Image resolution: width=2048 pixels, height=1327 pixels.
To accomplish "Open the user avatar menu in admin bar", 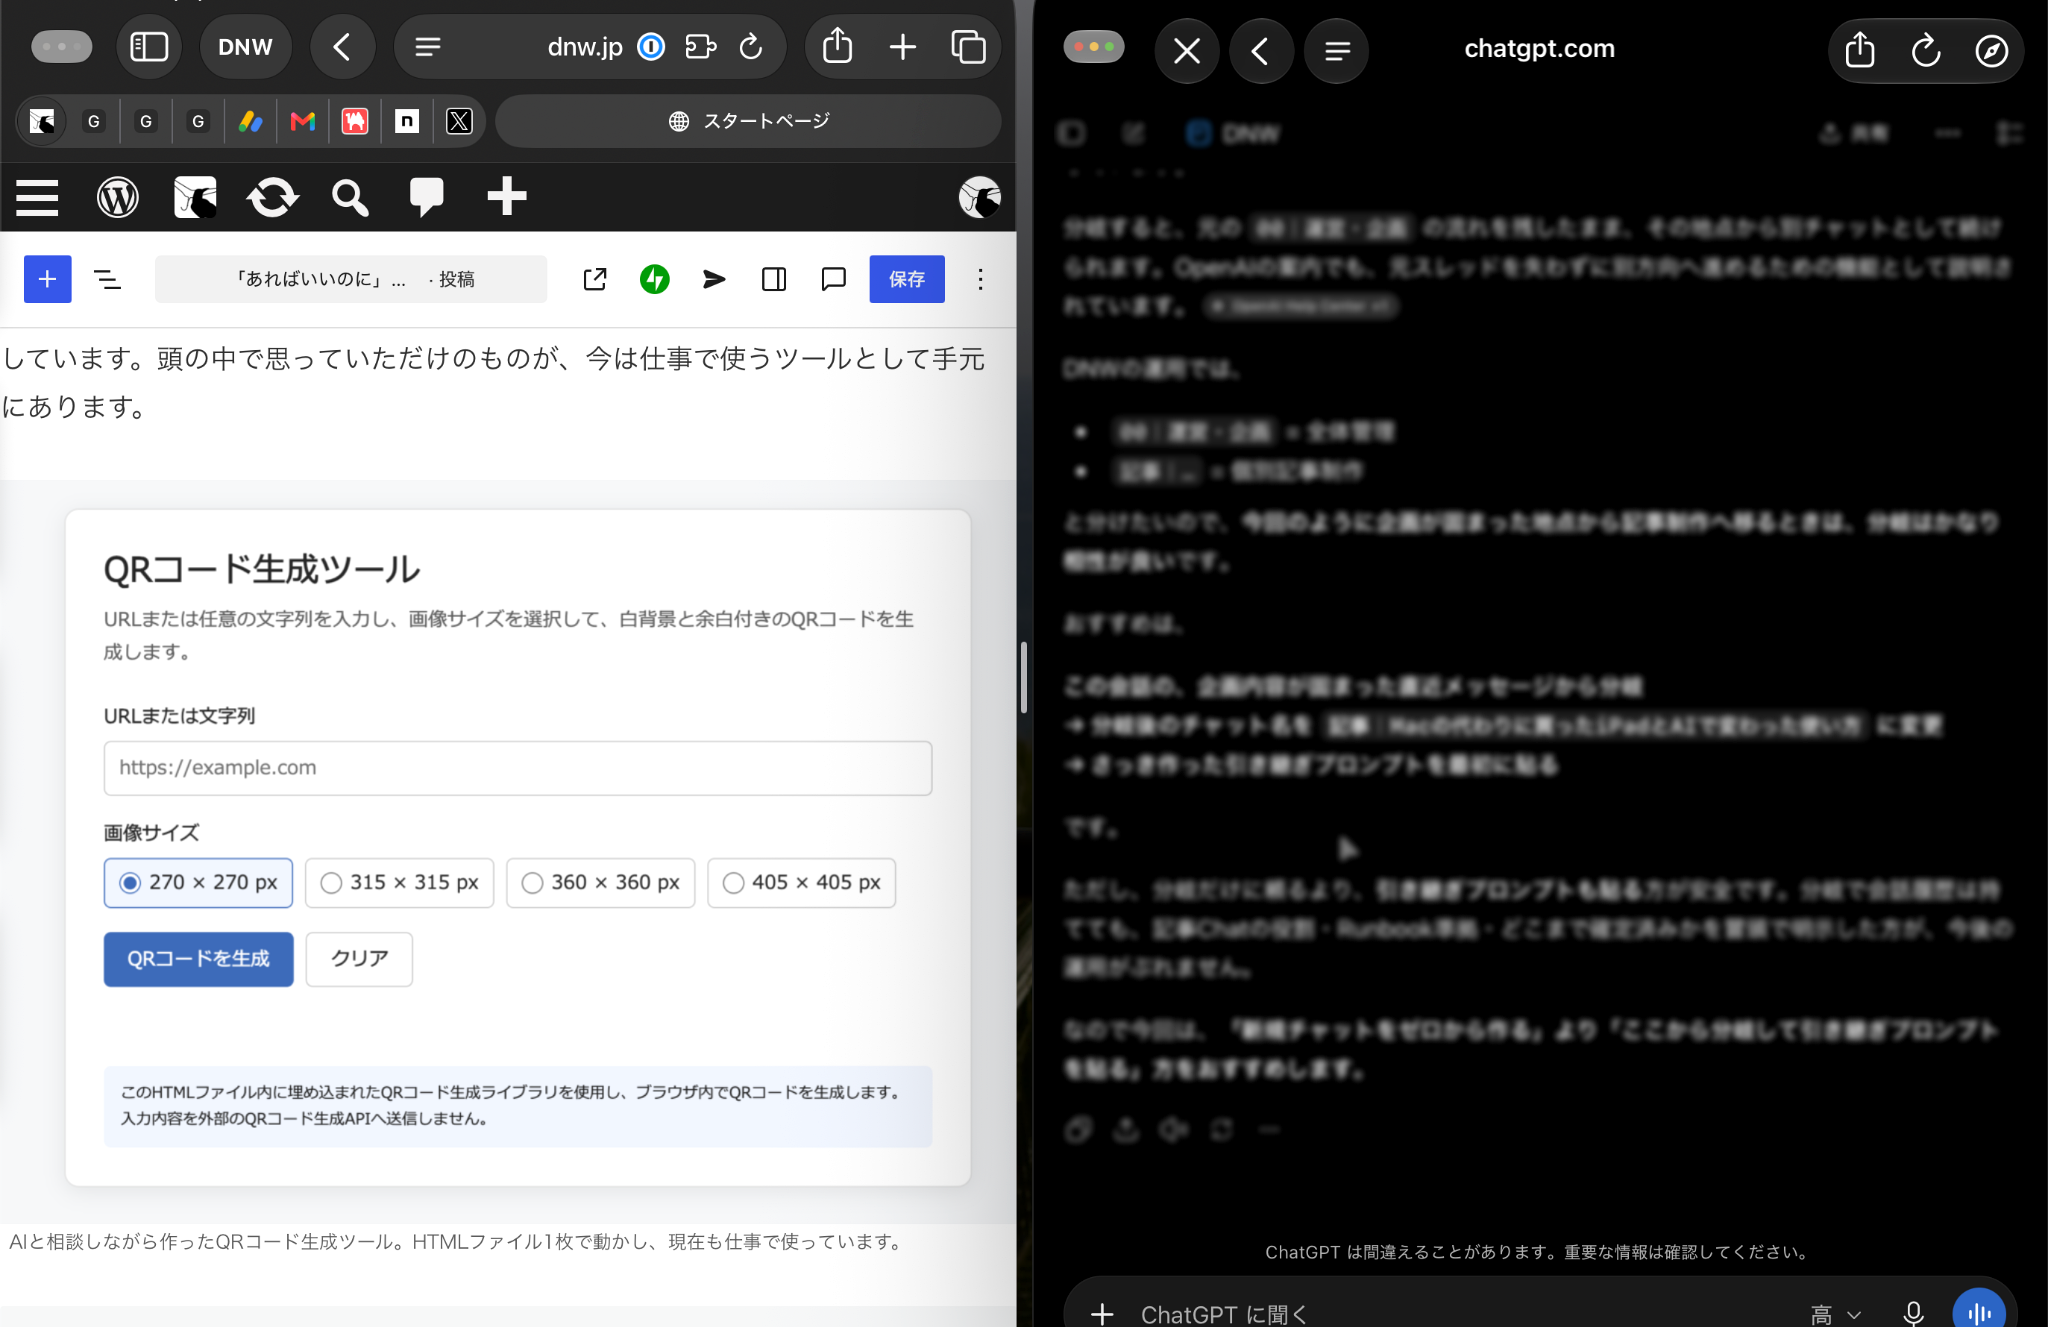I will coord(979,197).
